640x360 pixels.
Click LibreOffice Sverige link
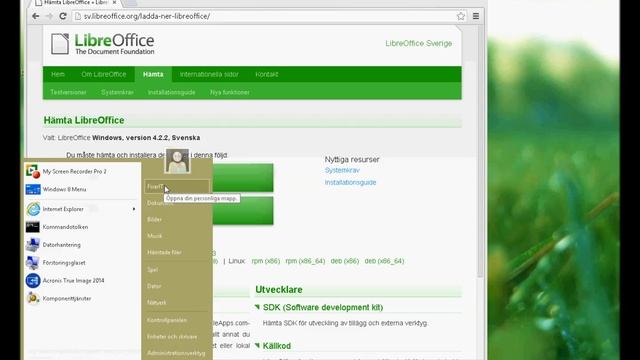[418, 43]
